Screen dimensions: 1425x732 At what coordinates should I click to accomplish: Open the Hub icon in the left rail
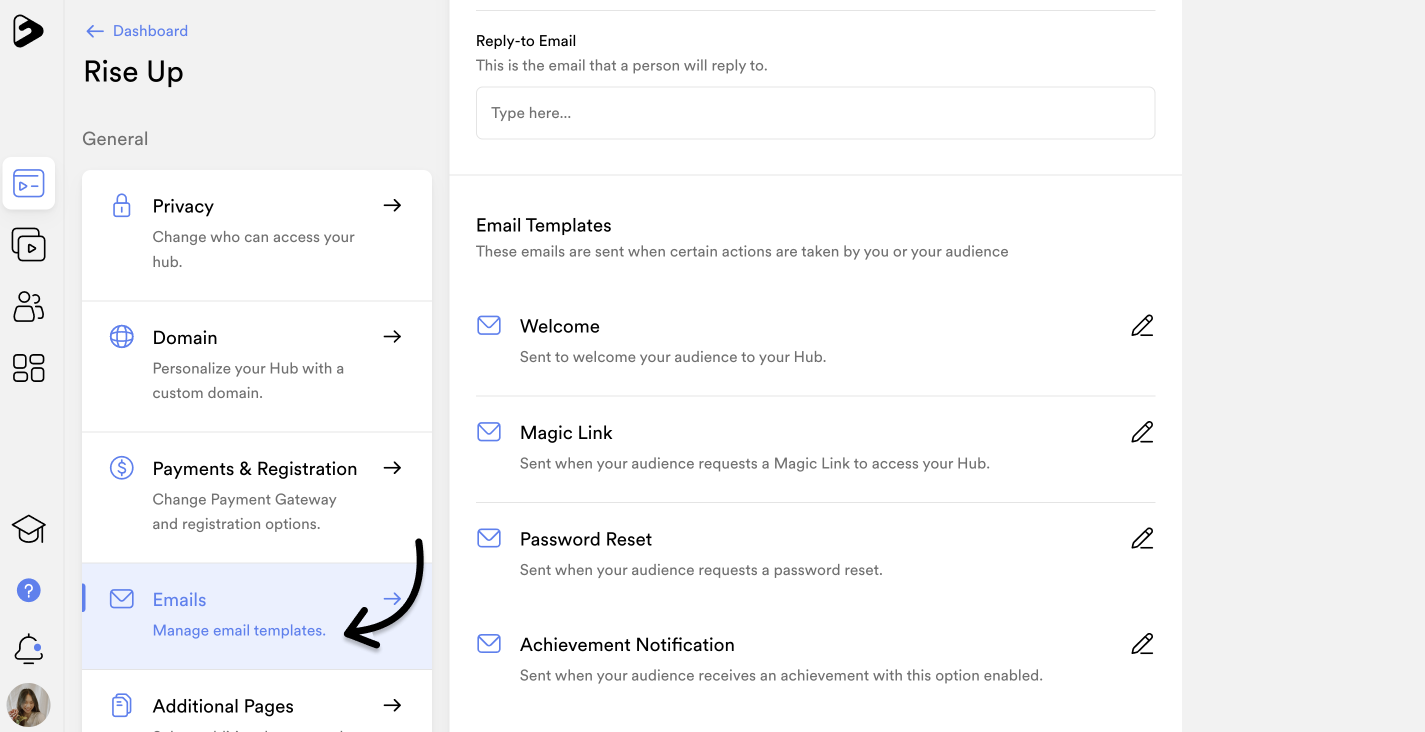29,184
